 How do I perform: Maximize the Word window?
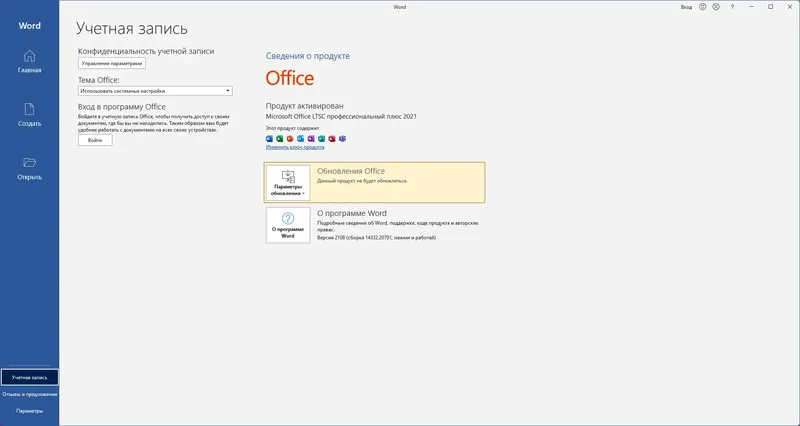pos(771,7)
